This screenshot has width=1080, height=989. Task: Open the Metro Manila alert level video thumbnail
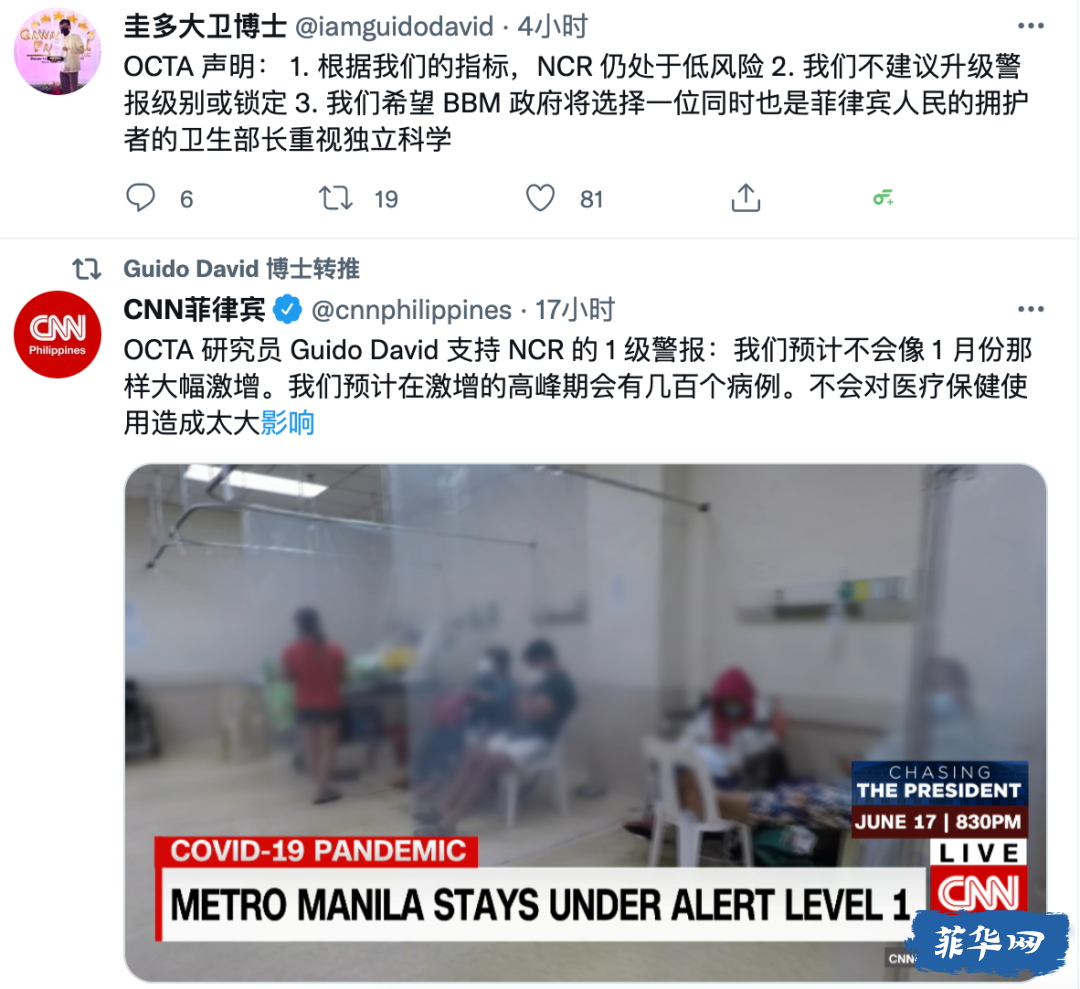(585, 722)
